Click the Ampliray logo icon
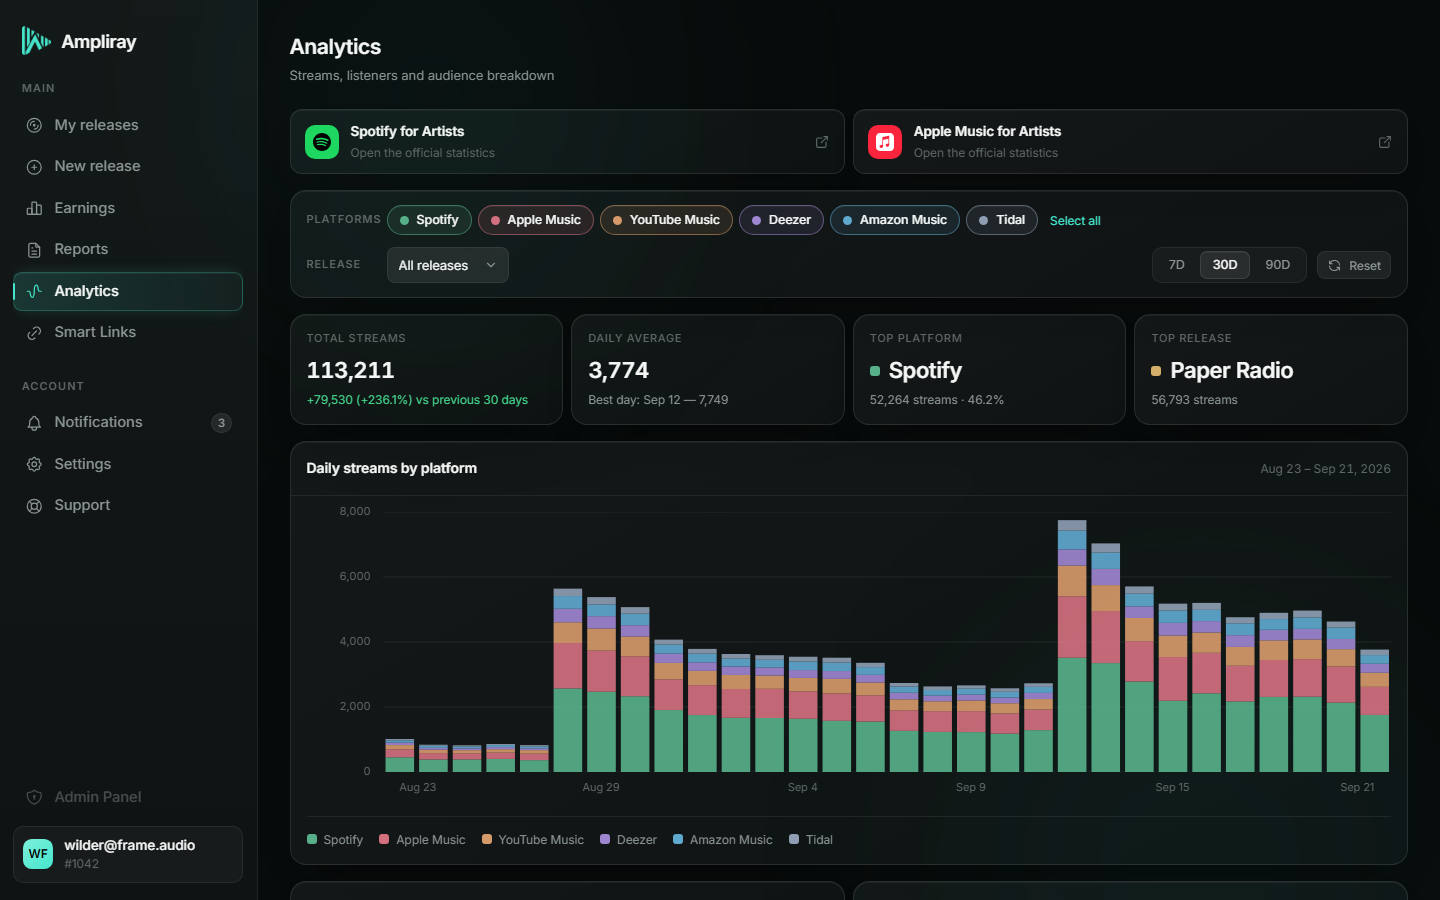Image resolution: width=1440 pixels, height=900 pixels. [x=36, y=41]
